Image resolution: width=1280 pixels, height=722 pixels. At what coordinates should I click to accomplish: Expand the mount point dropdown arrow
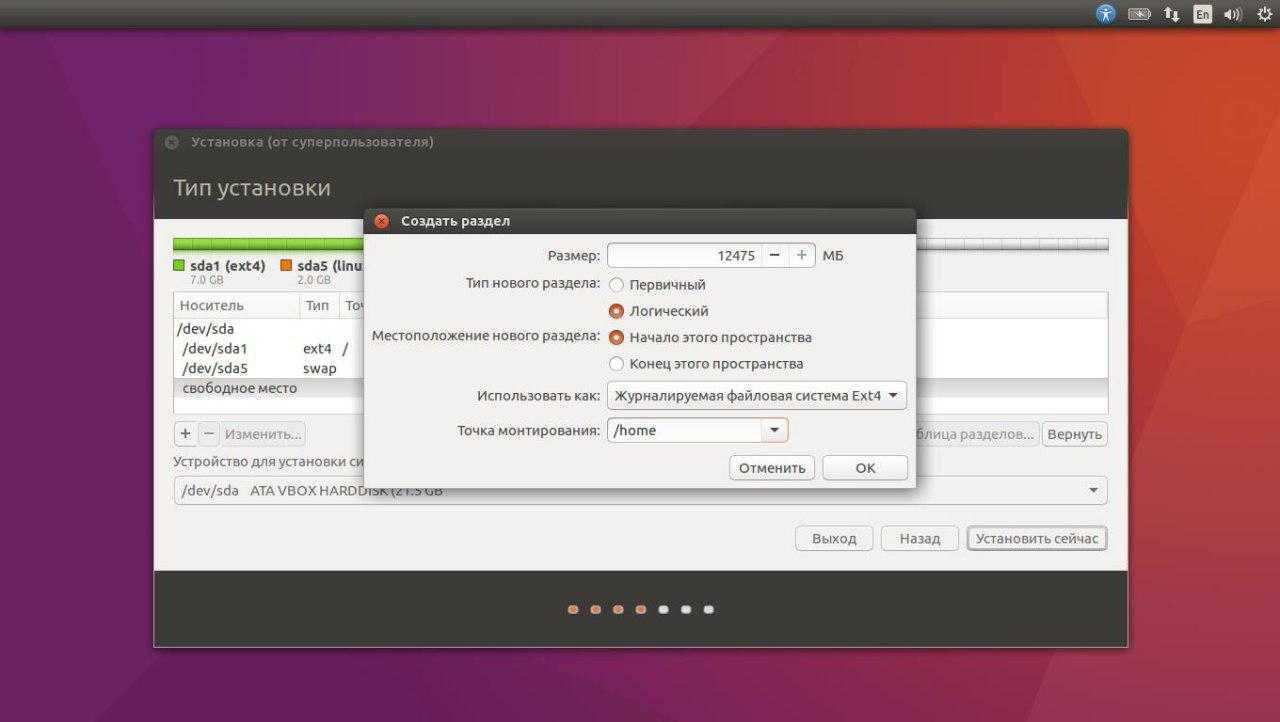774,431
